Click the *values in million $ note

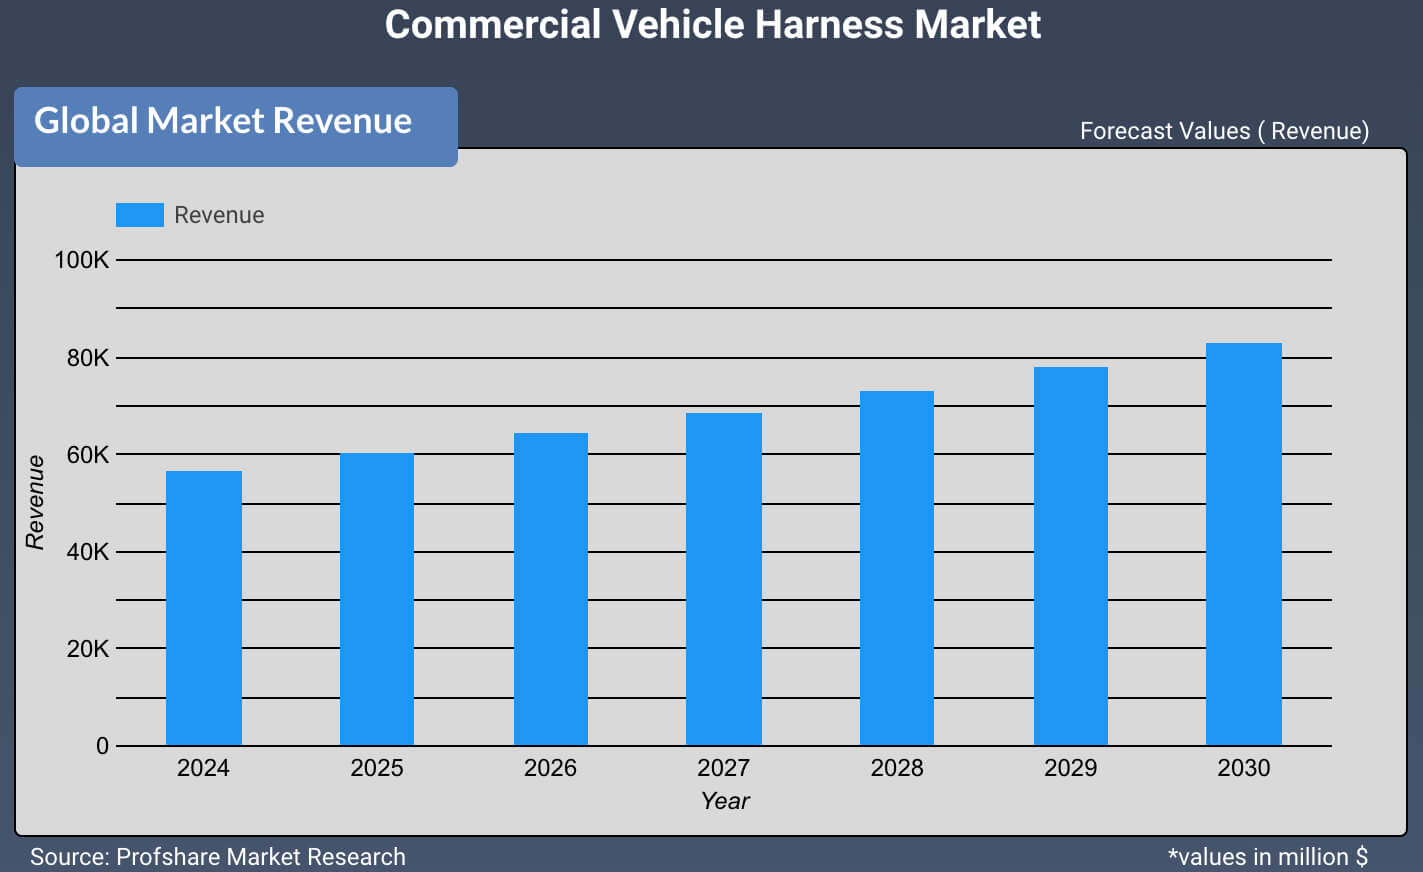[1268, 857]
